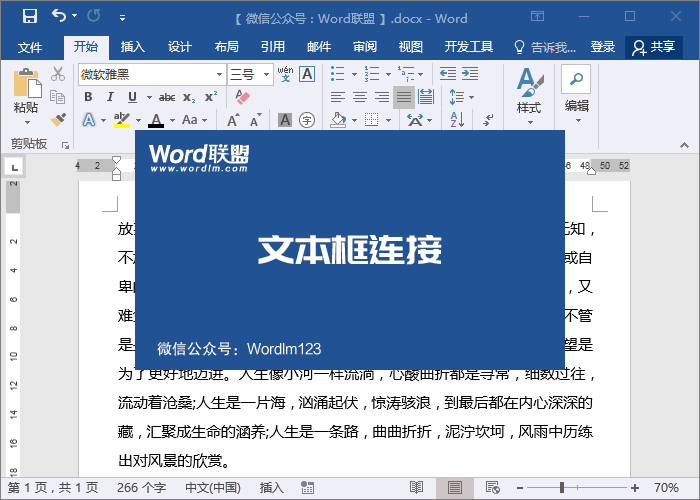Click the Shading paint bucket icon
The width and height of the screenshot is (700, 500).
(x=338, y=120)
